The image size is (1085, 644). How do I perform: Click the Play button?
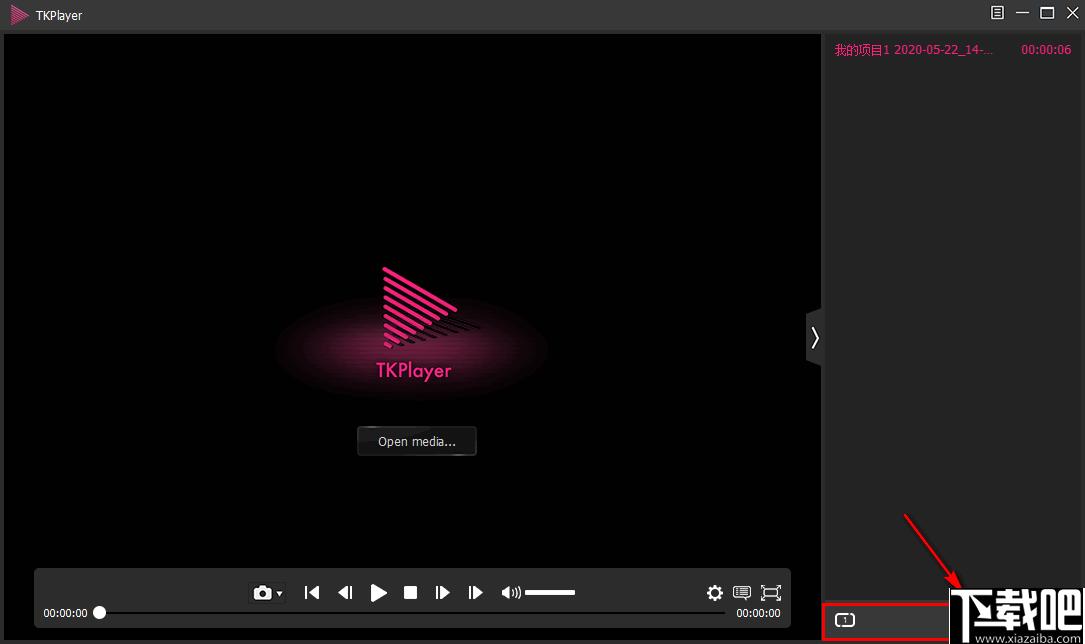tap(378, 593)
